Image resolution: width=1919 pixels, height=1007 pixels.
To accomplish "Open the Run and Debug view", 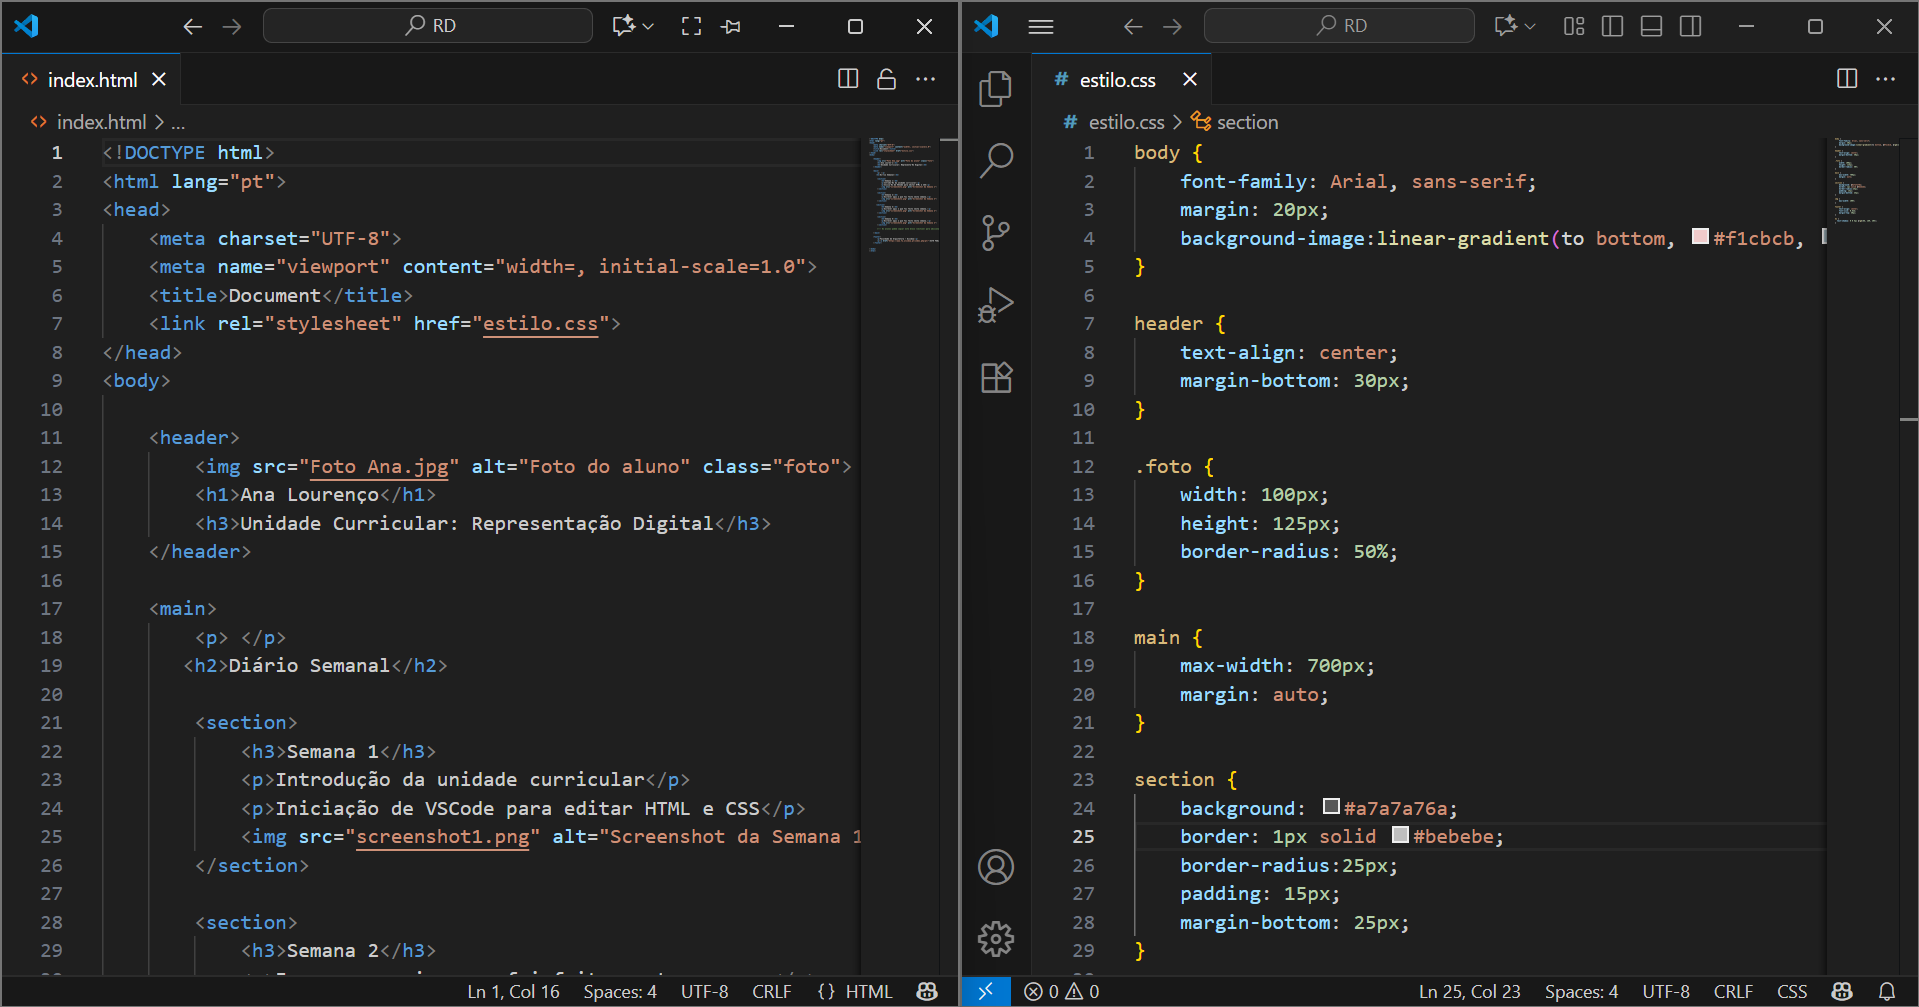I will click(x=995, y=305).
